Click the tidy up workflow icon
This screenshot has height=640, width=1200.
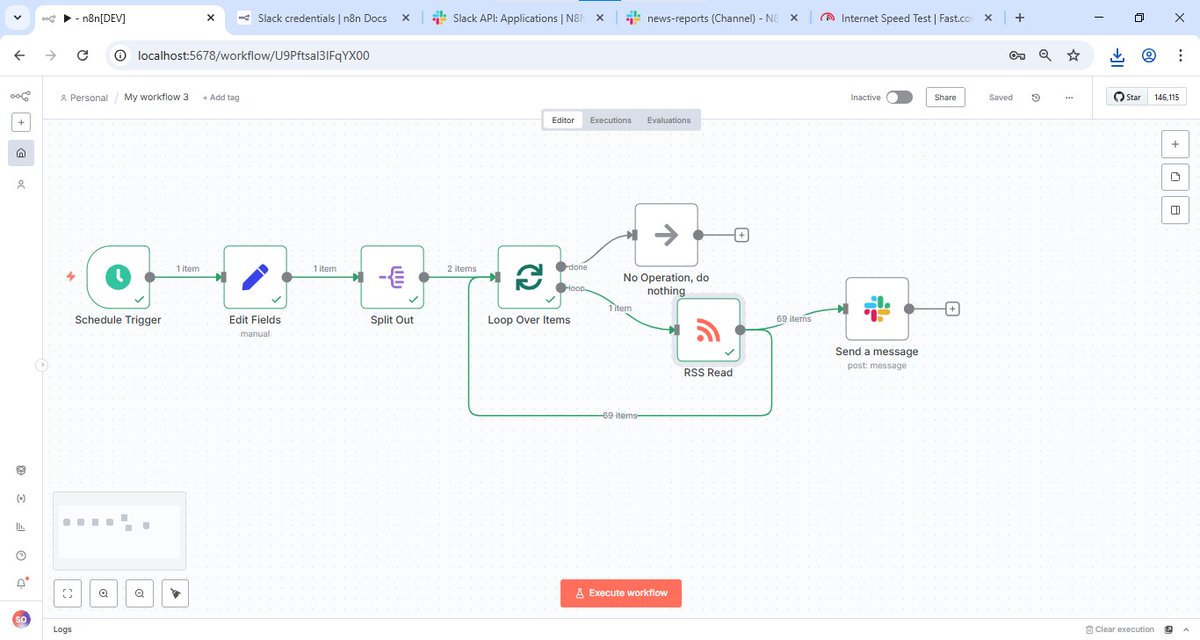click(175, 593)
